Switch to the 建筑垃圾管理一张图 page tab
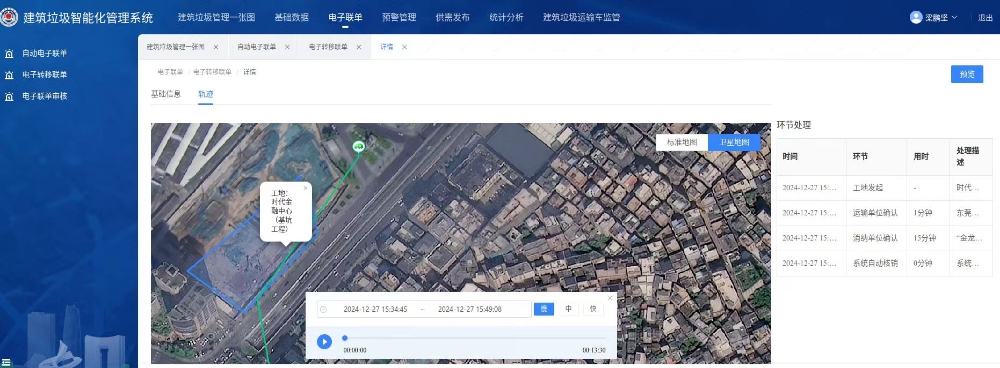This screenshot has width=1000, height=368. coord(176,47)
